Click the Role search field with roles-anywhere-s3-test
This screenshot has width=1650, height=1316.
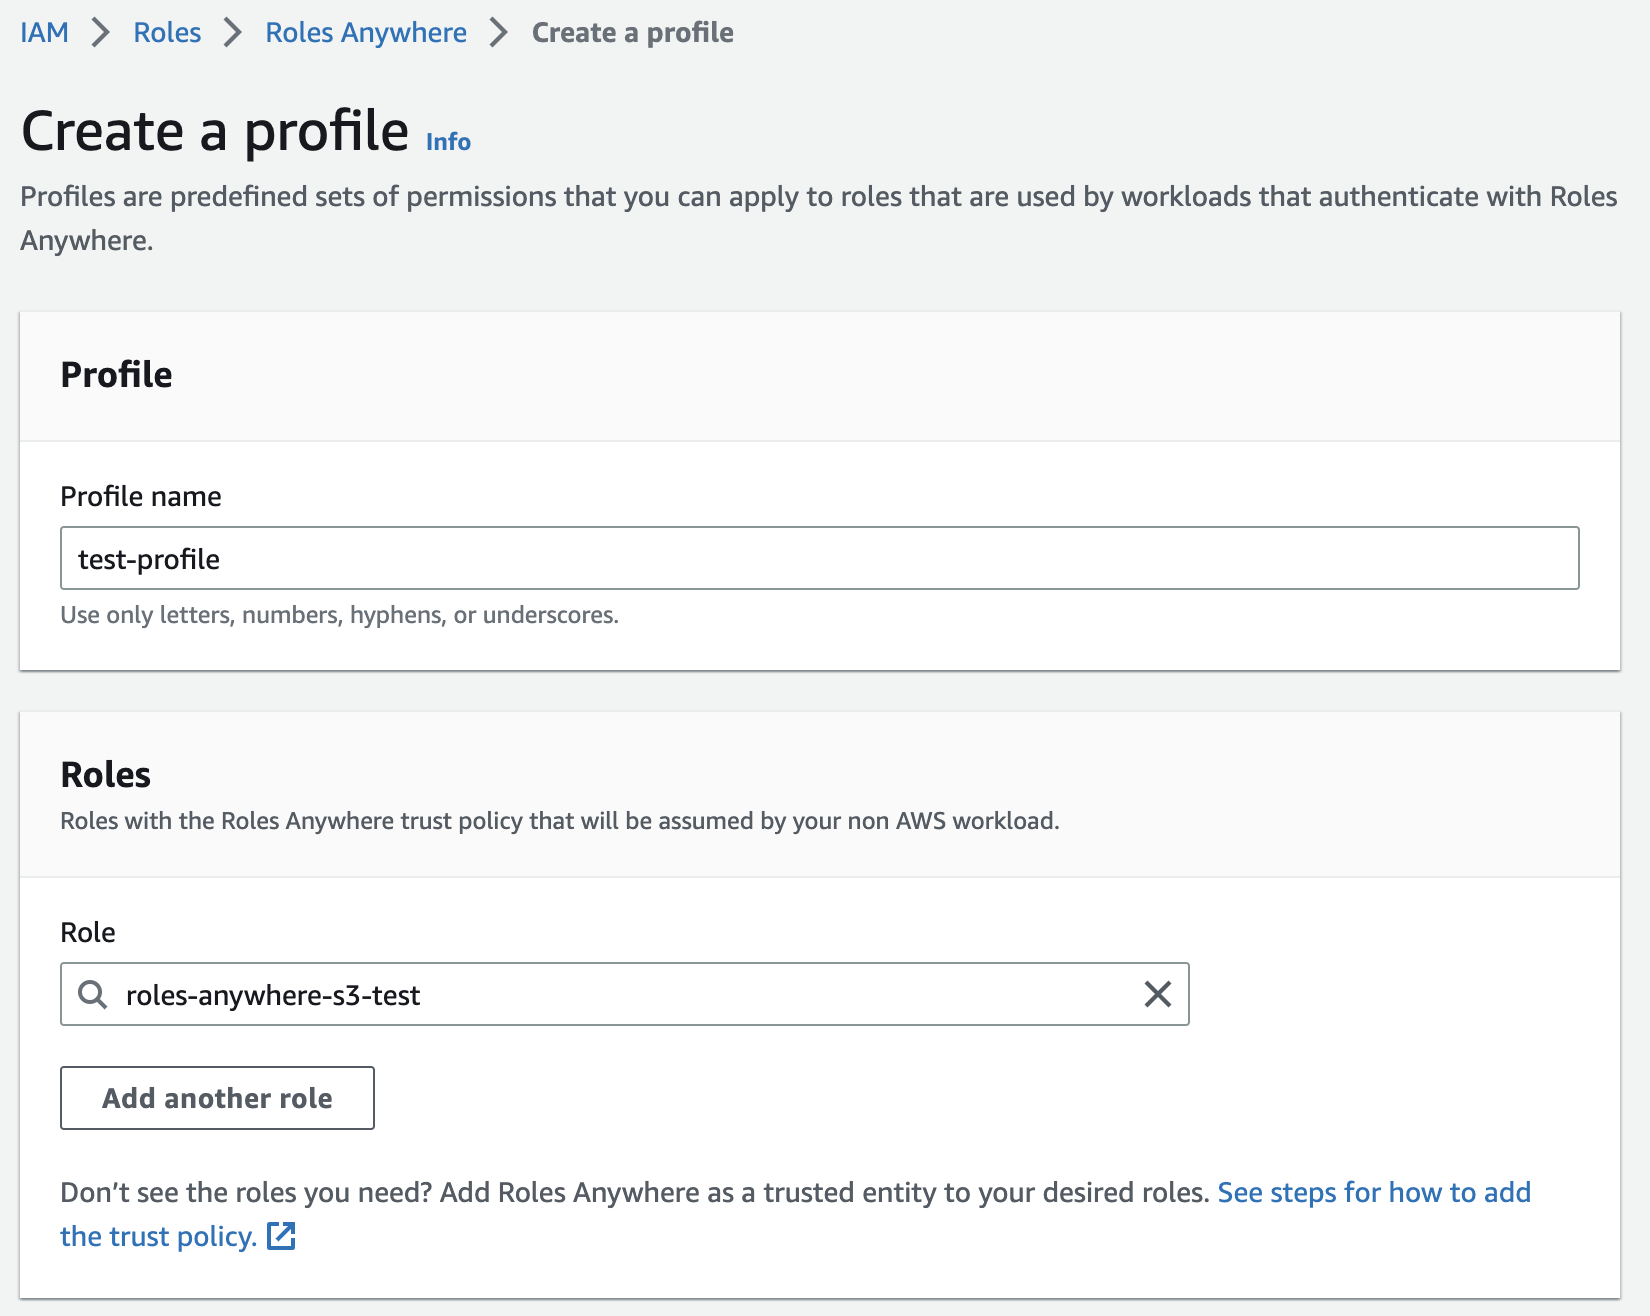tap(624, 994)
